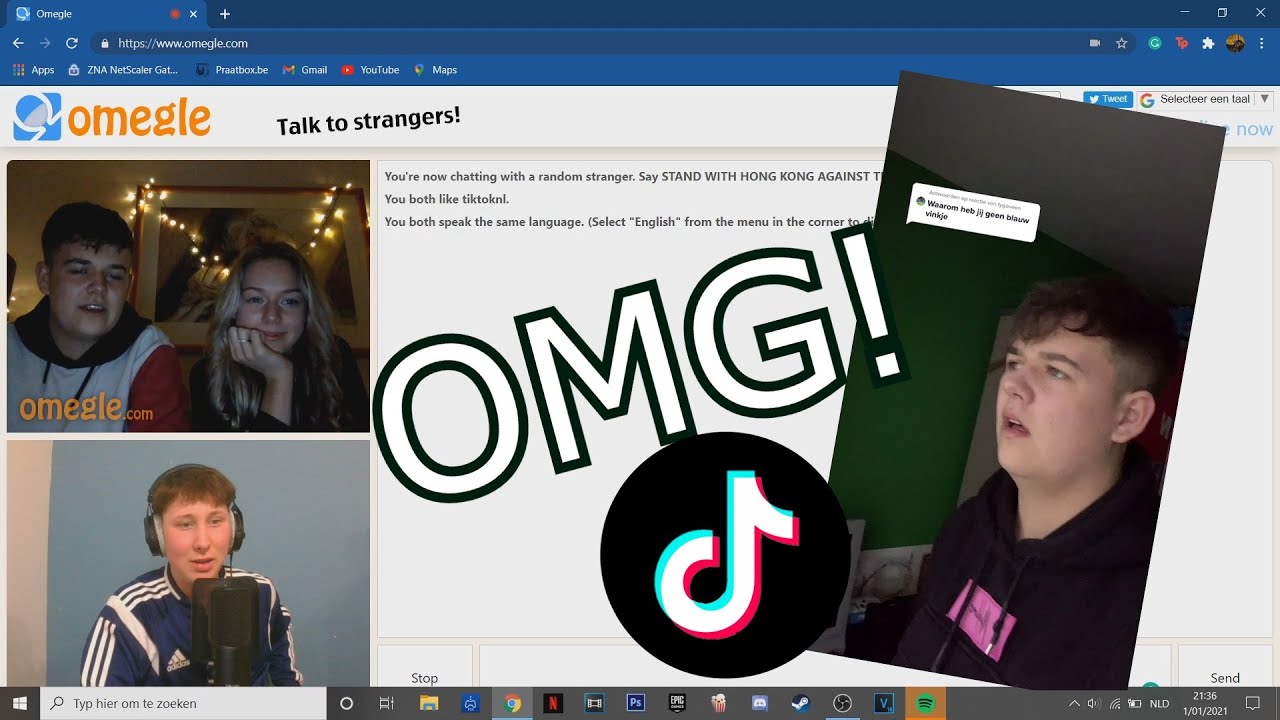The image size is (1280, 720).
Task: Open the Chrome profile avatar
Action: coord(1235,43)
